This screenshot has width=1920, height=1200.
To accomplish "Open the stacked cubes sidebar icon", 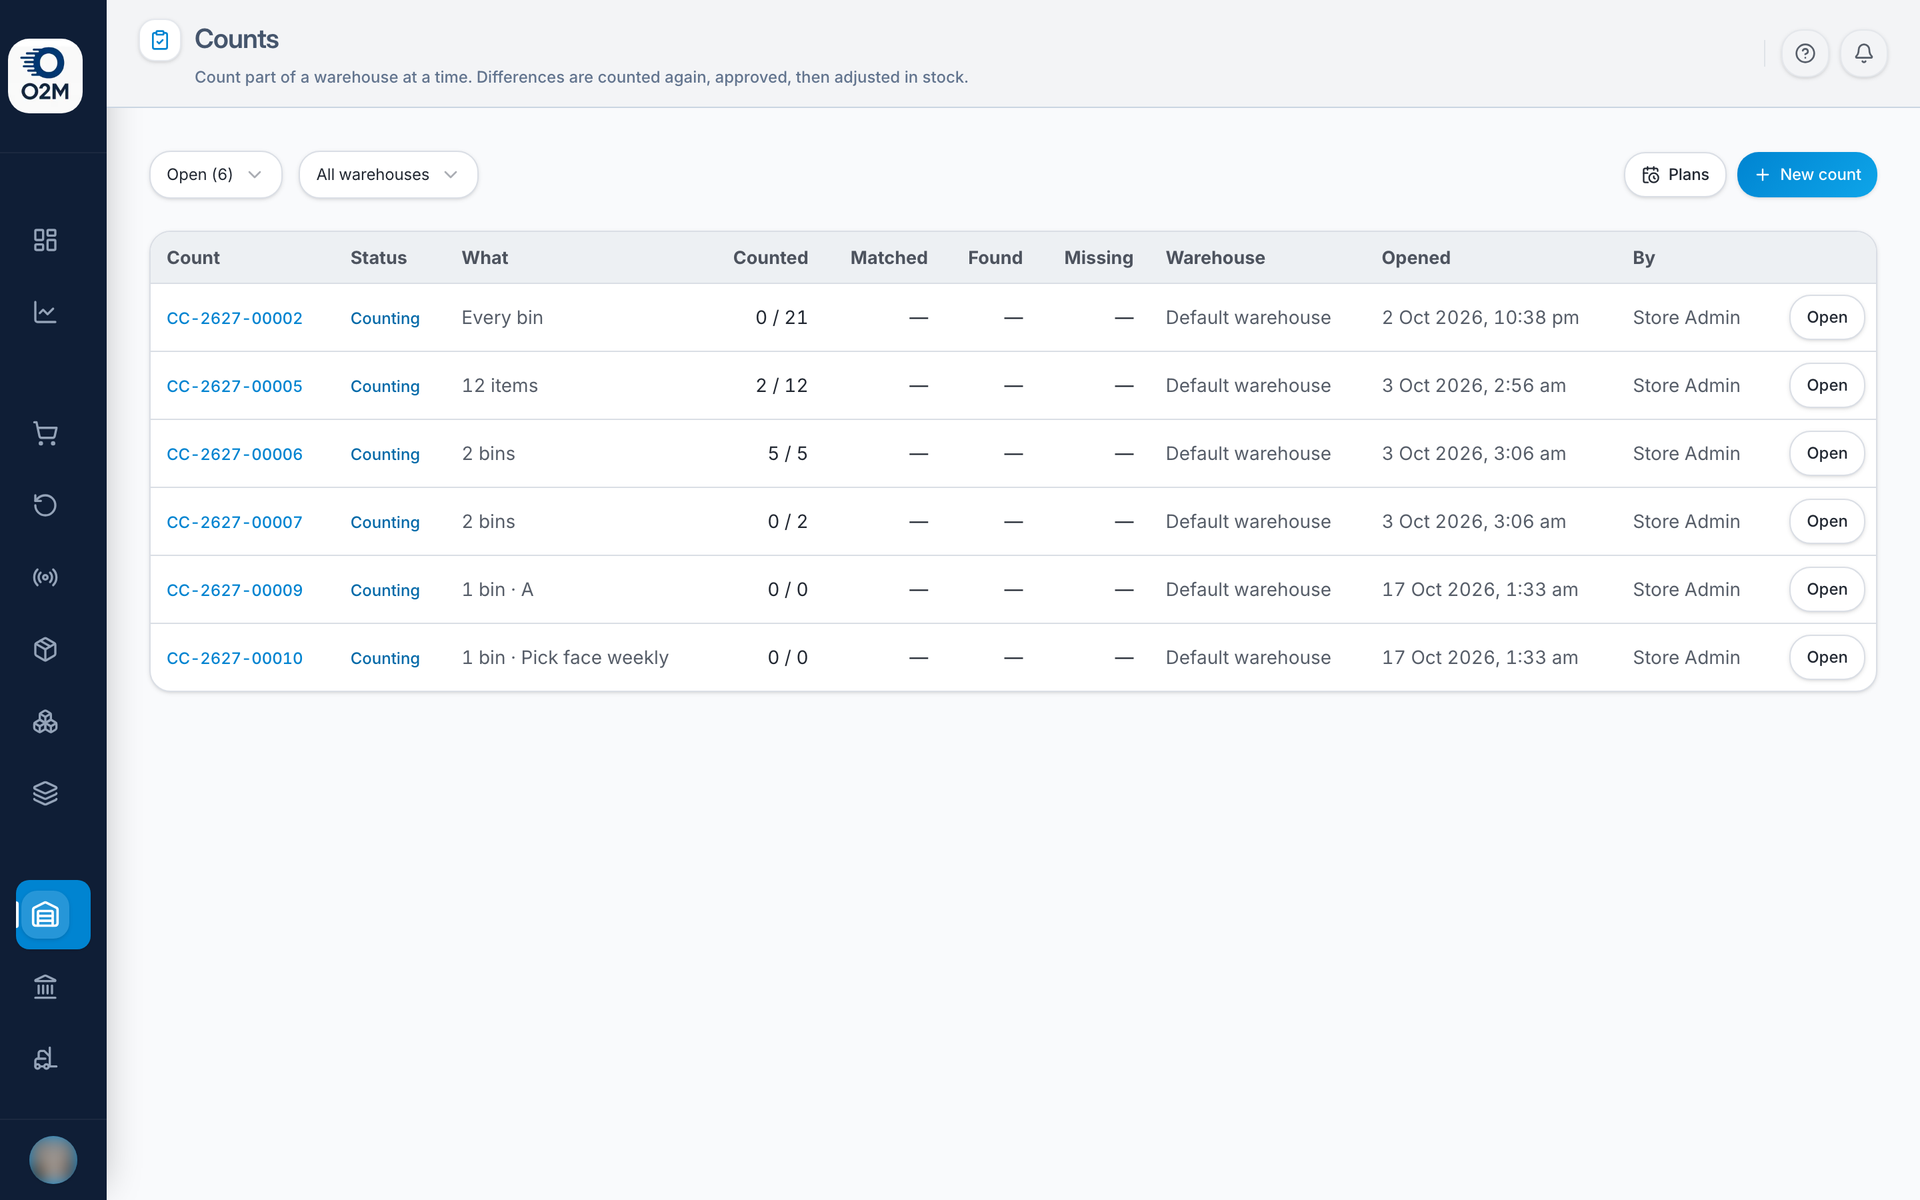I will [x=45, y=721].
